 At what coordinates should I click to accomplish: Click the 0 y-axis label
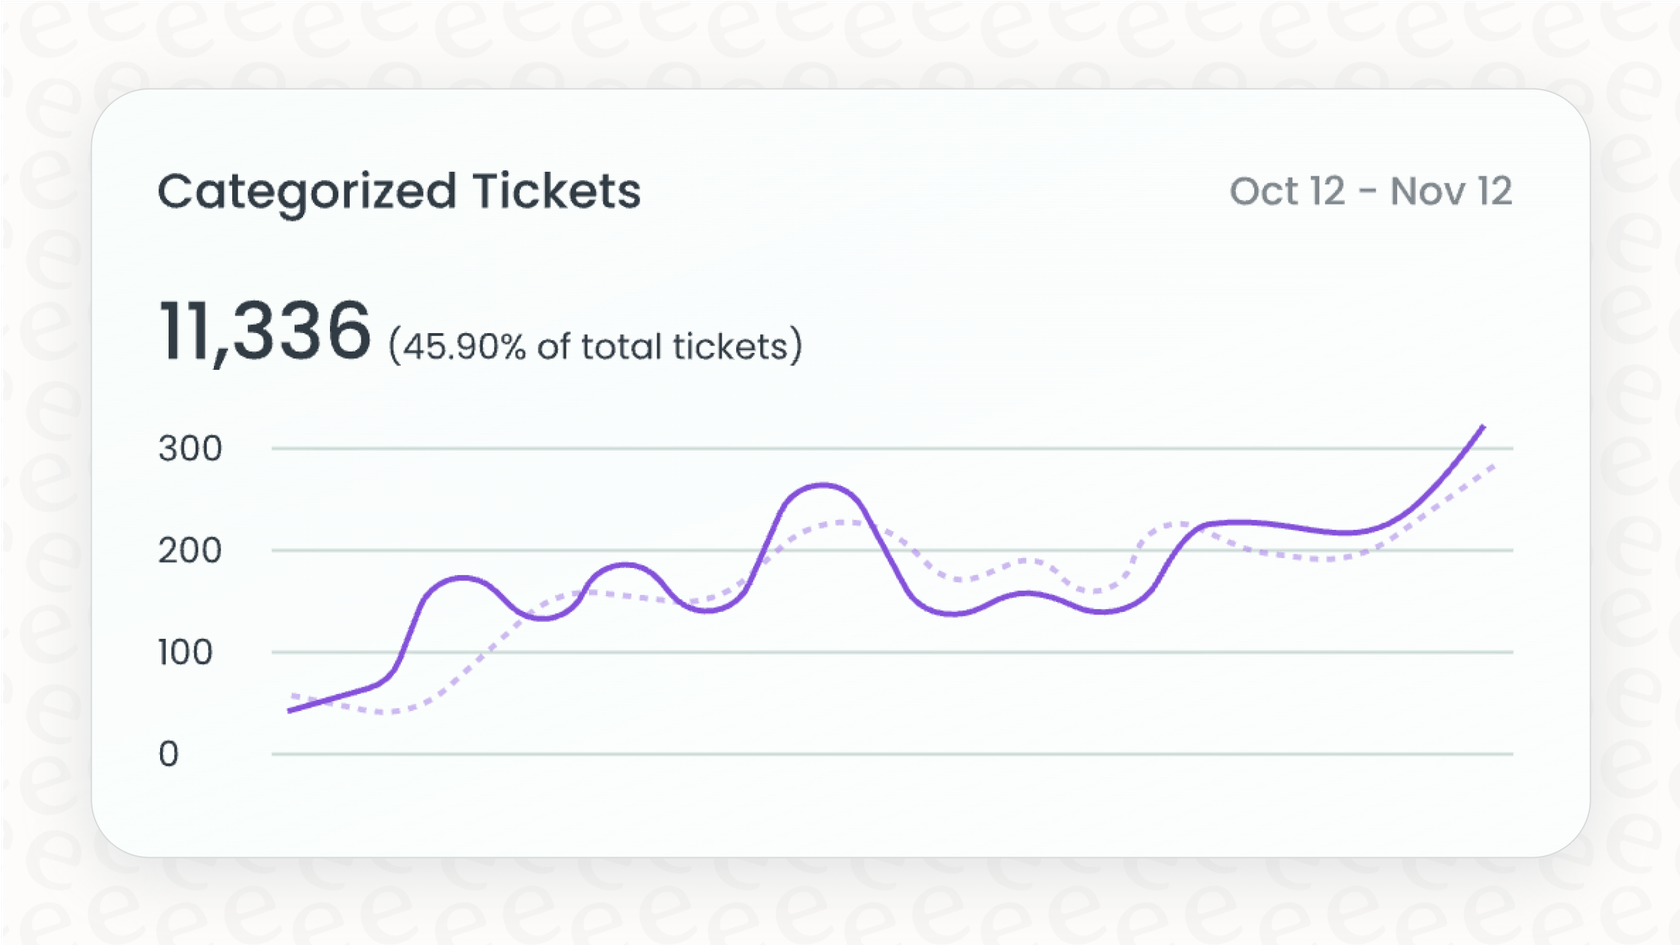[169, 754]
